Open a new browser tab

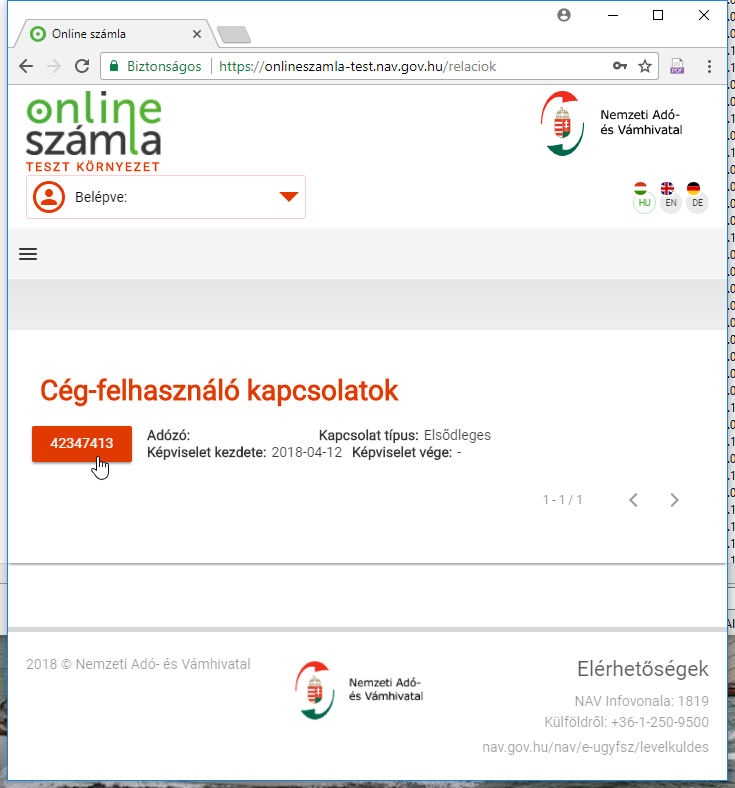(234, 35)
